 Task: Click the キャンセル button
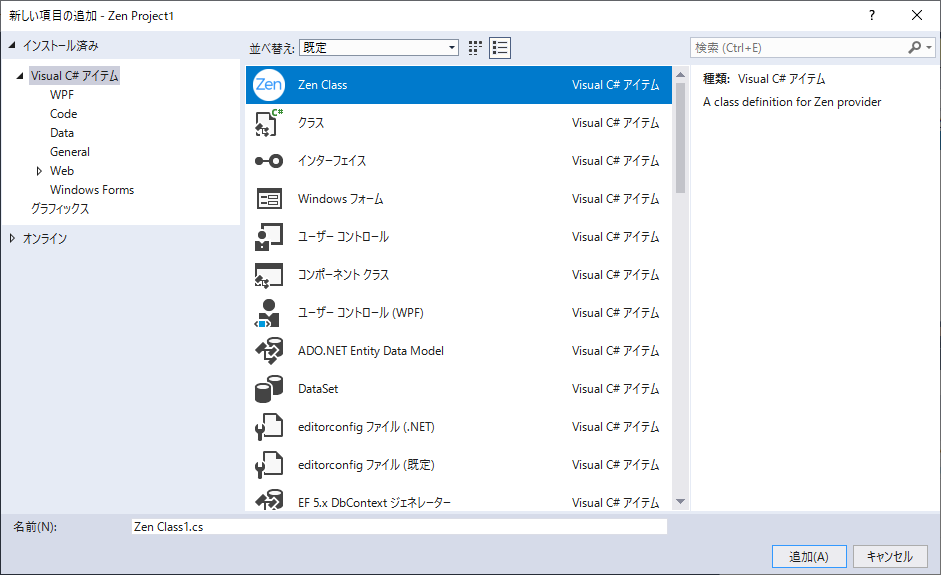point(890,557)
